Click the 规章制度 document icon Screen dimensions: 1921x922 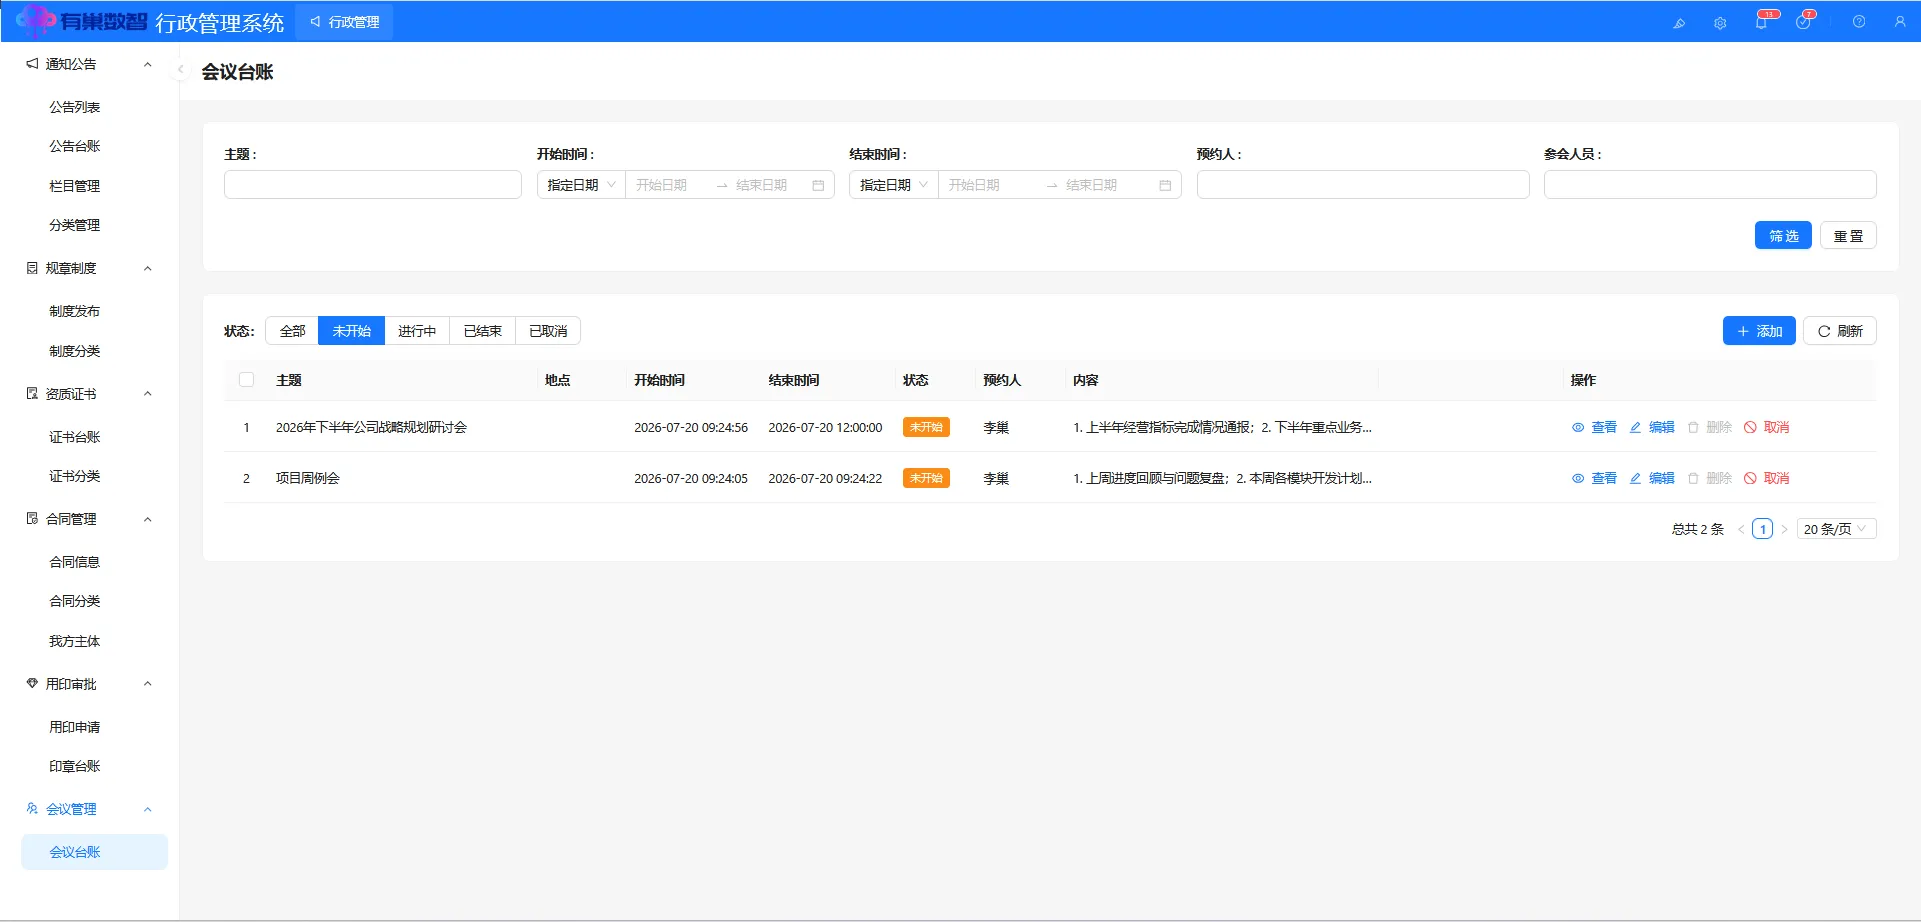32,268
